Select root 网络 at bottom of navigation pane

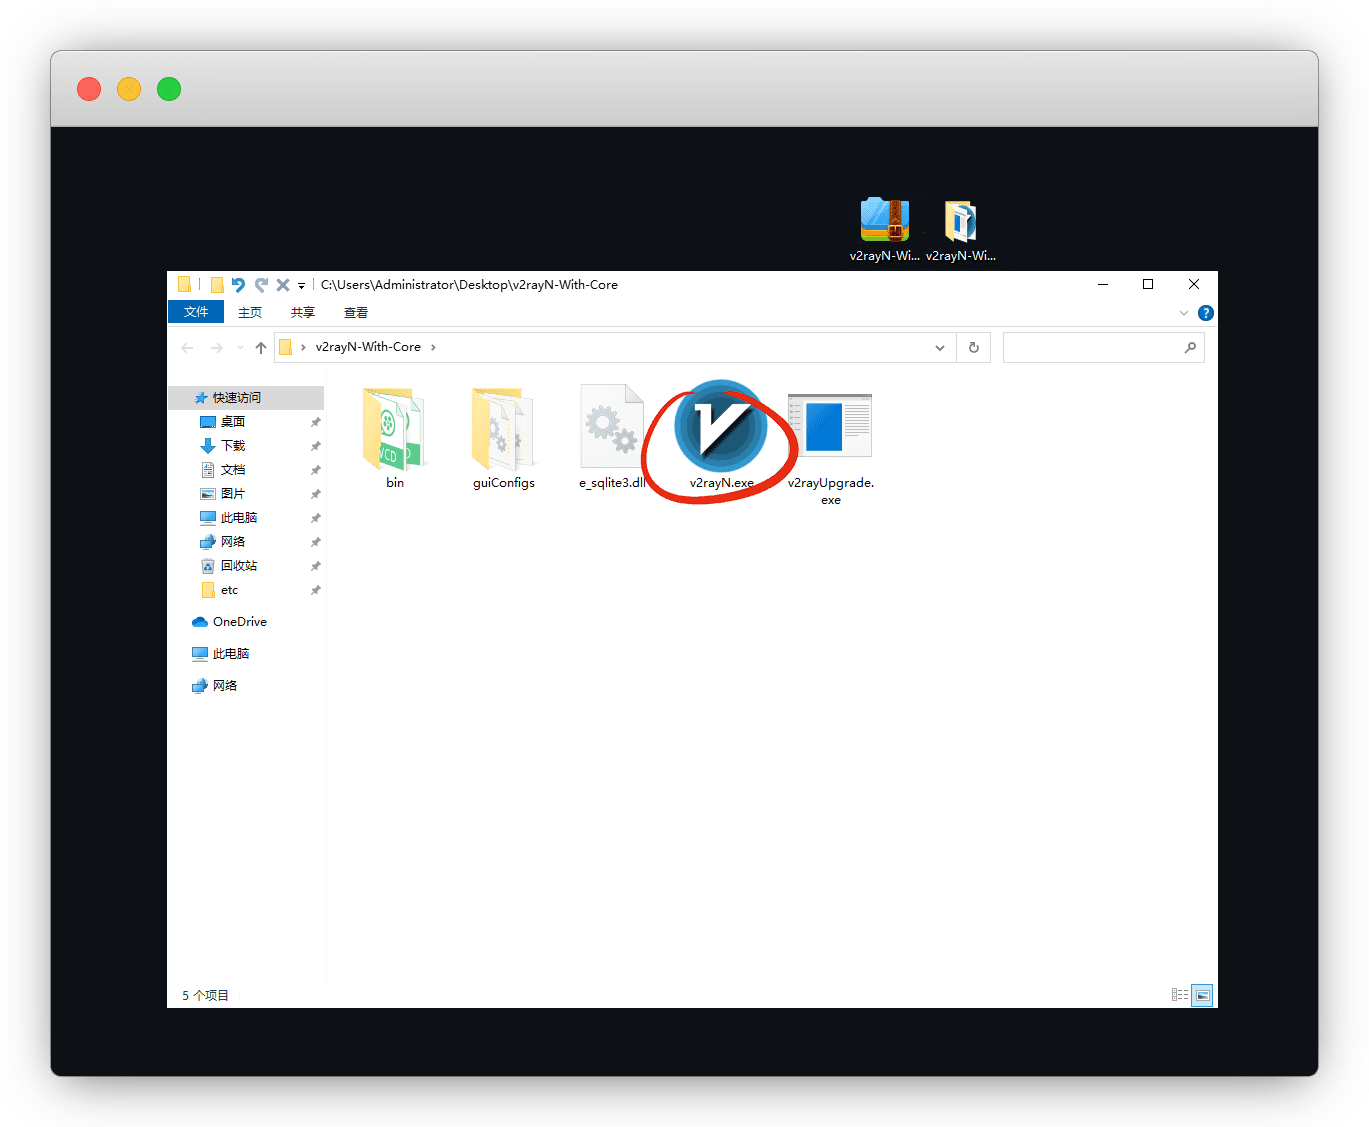pyautogui.click(x=225, y=686)
